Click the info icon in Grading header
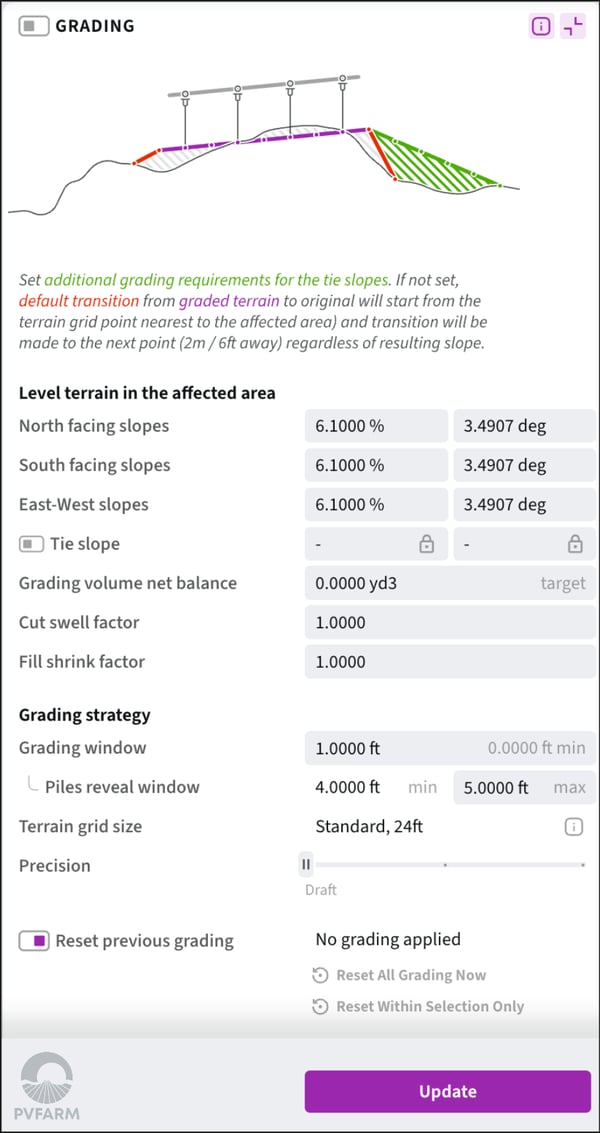Viewport: 600px width, 1133px height. click(x=540, y=27)
